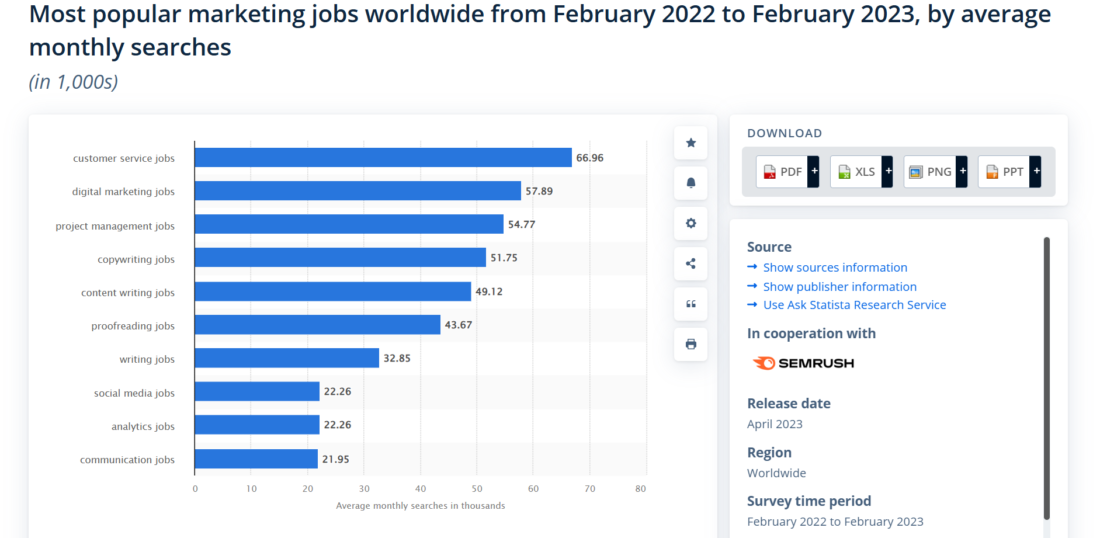Download the chart as PNG
Viewport: 1100px width, 538px height.
point(930,172)
